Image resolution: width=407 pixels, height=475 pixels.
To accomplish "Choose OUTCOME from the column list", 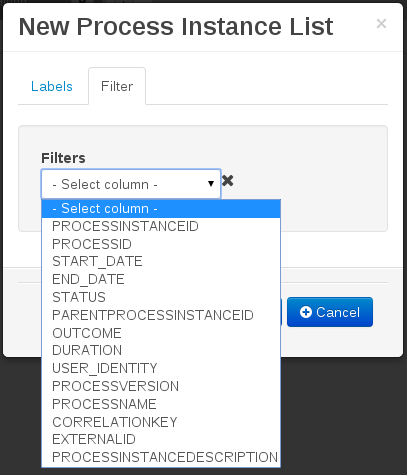I will tap(161, 333).
